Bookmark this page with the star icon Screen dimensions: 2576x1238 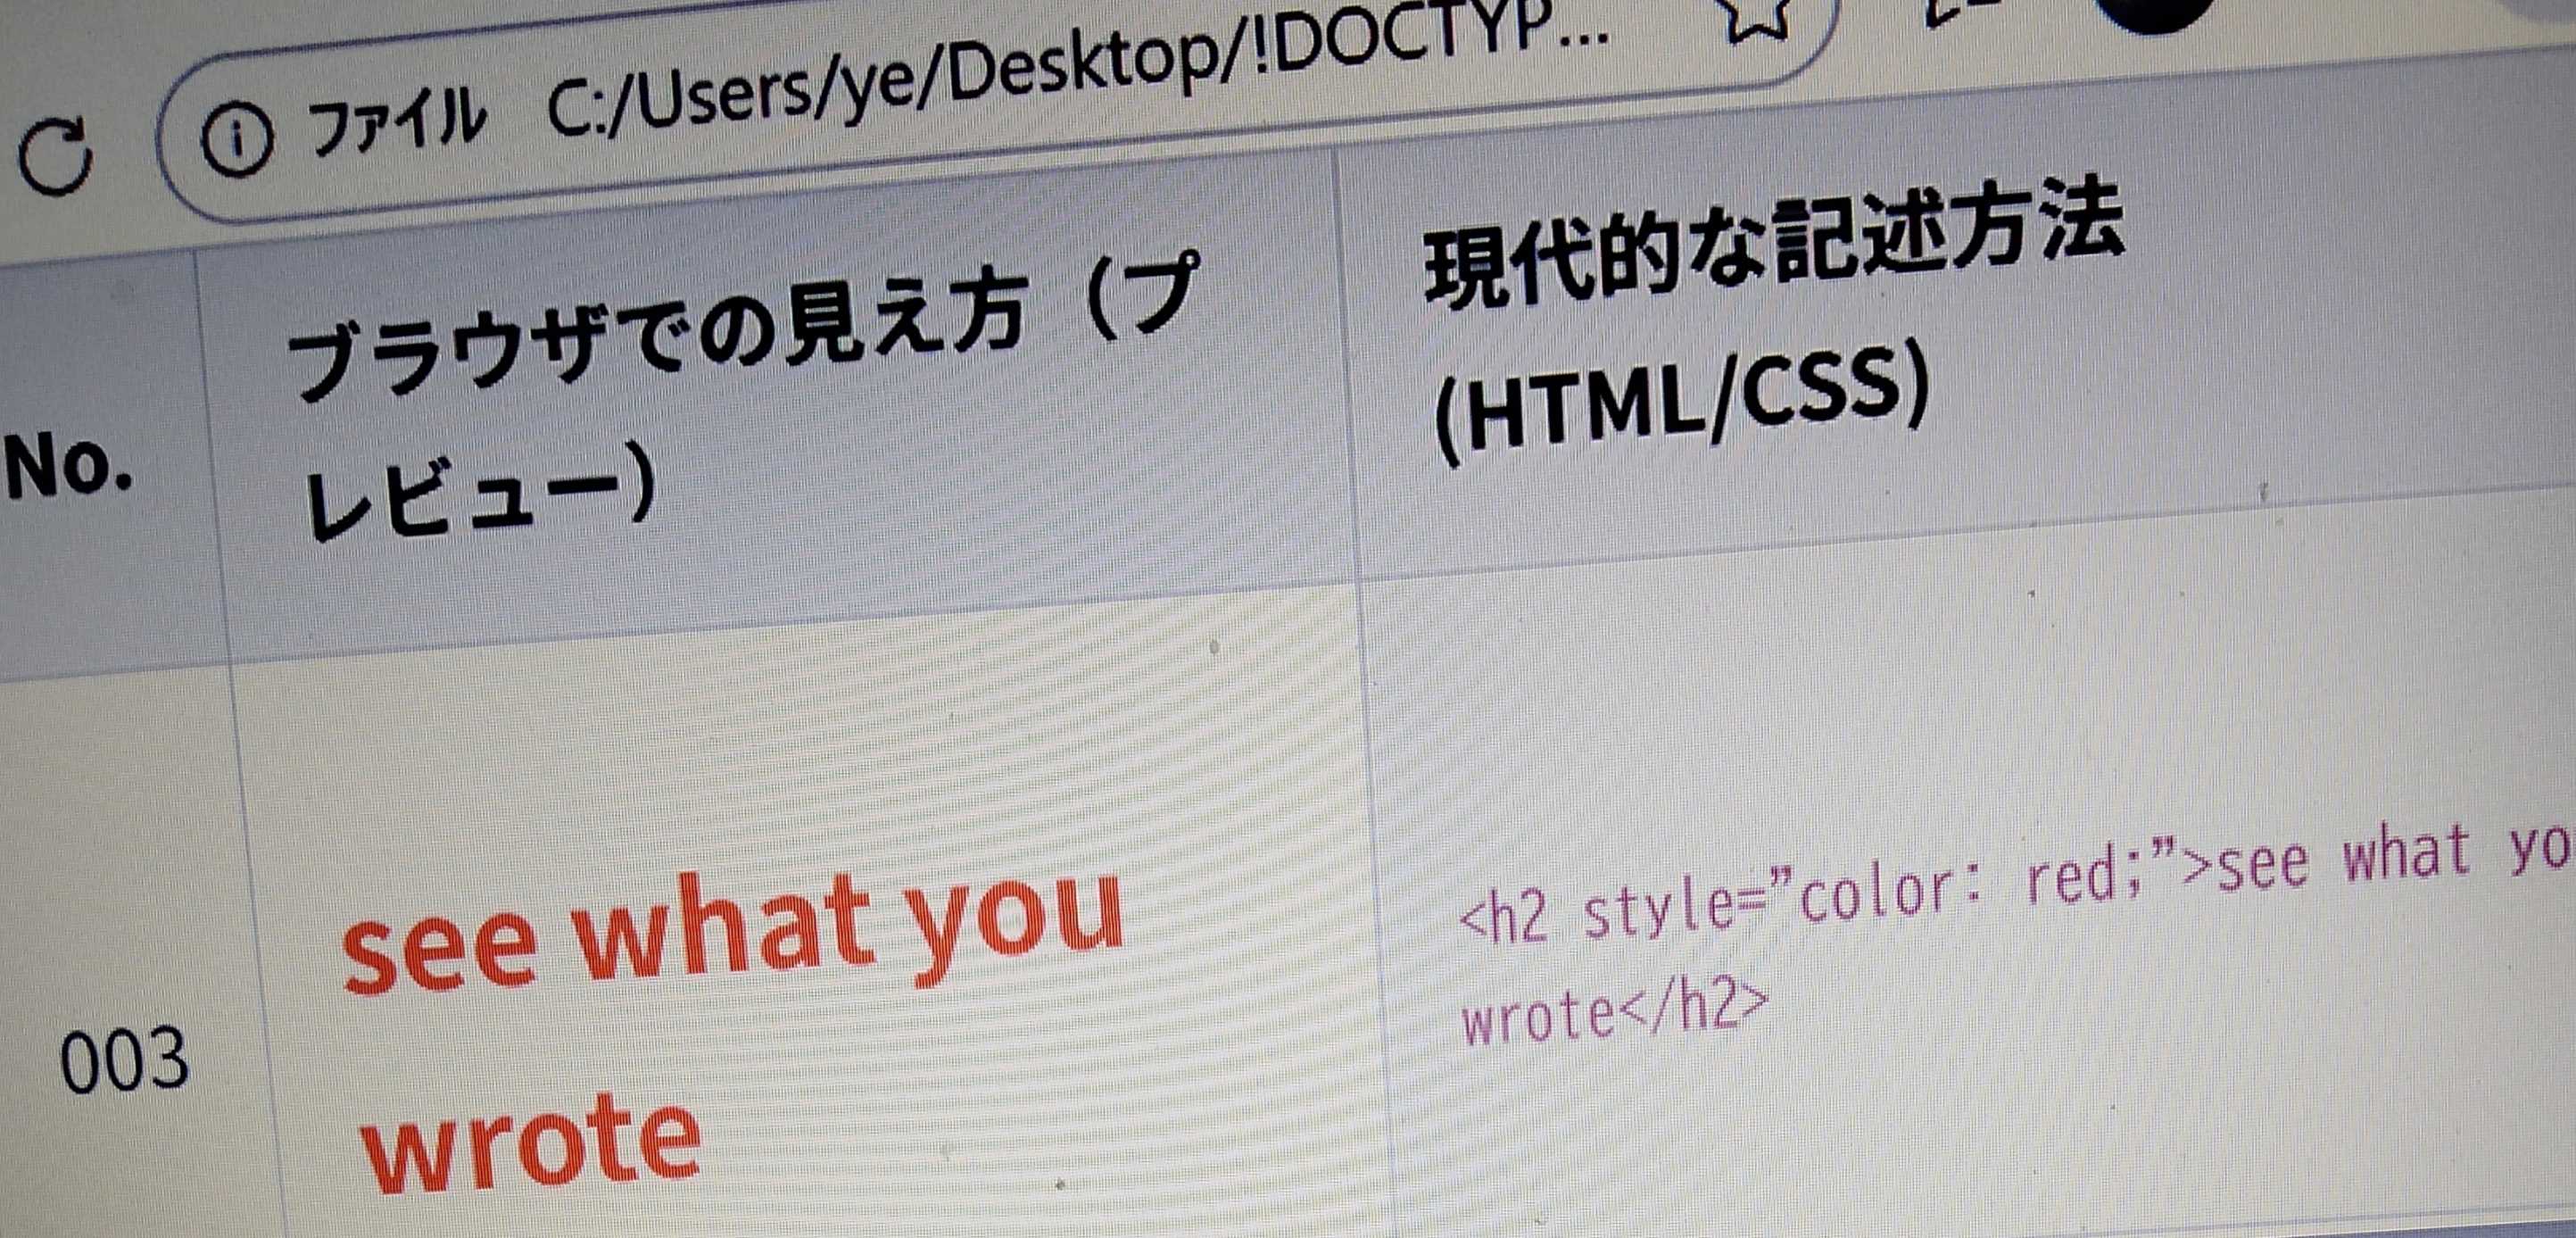click(x=1759, y=18)
